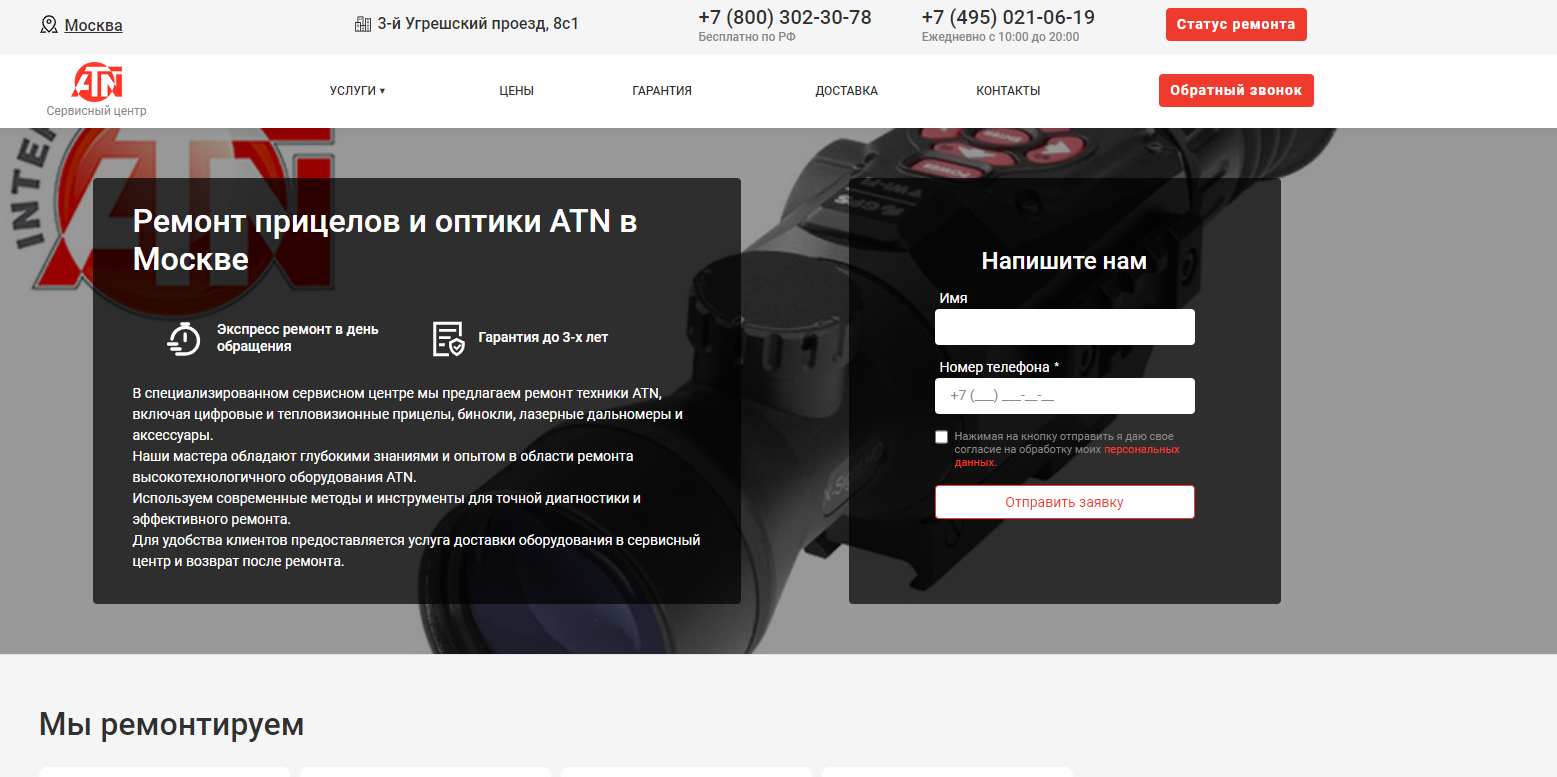1557x777 pixels.
Task: Click the heading Ремонт прицелов и оптики ATN
Action: click(385, 240)
